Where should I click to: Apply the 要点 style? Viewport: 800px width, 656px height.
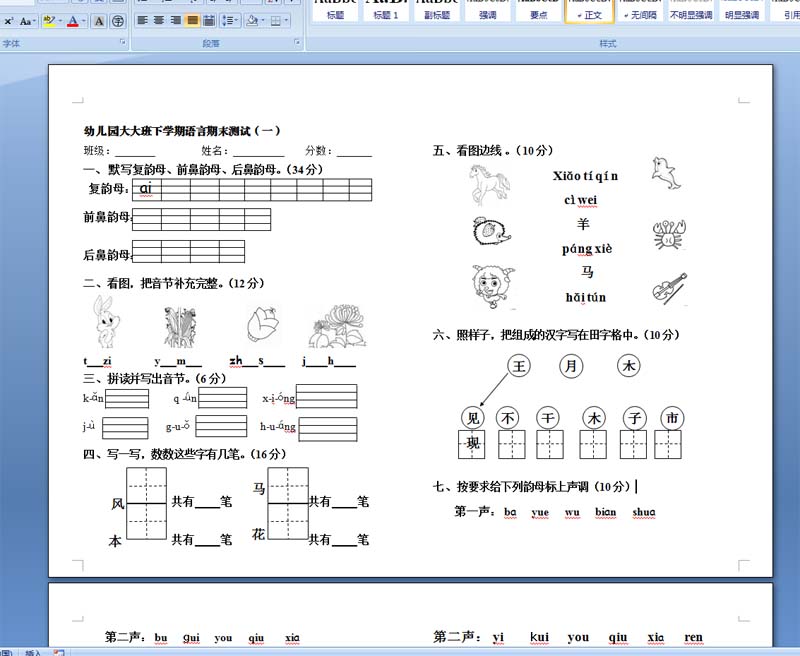(x=539, y=11)
